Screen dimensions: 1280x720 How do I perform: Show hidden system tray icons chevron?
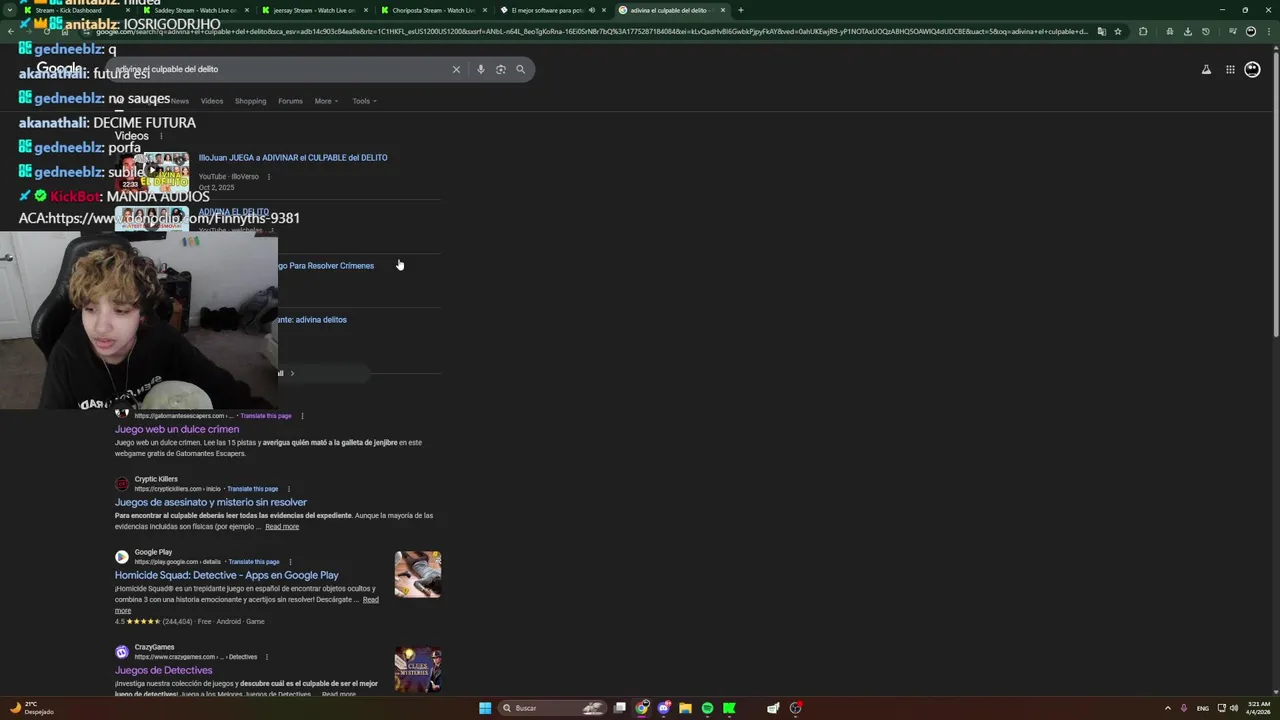click(1167, 708)
